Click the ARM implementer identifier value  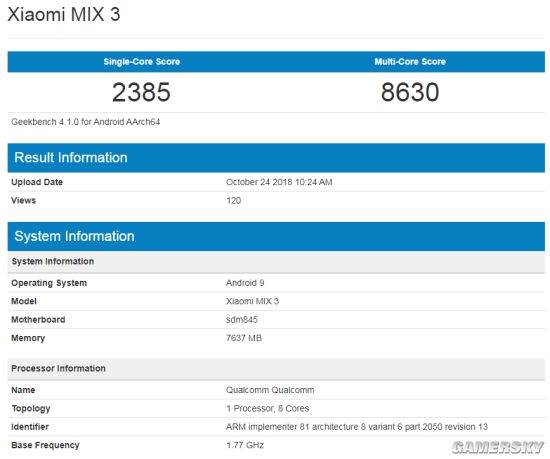[x=357, y=427]
